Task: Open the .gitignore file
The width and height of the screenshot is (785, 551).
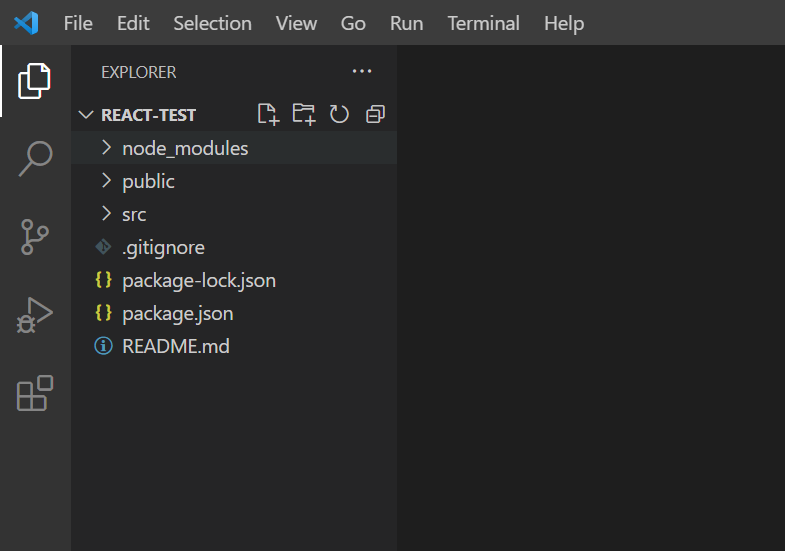Action: click(163, 247)
